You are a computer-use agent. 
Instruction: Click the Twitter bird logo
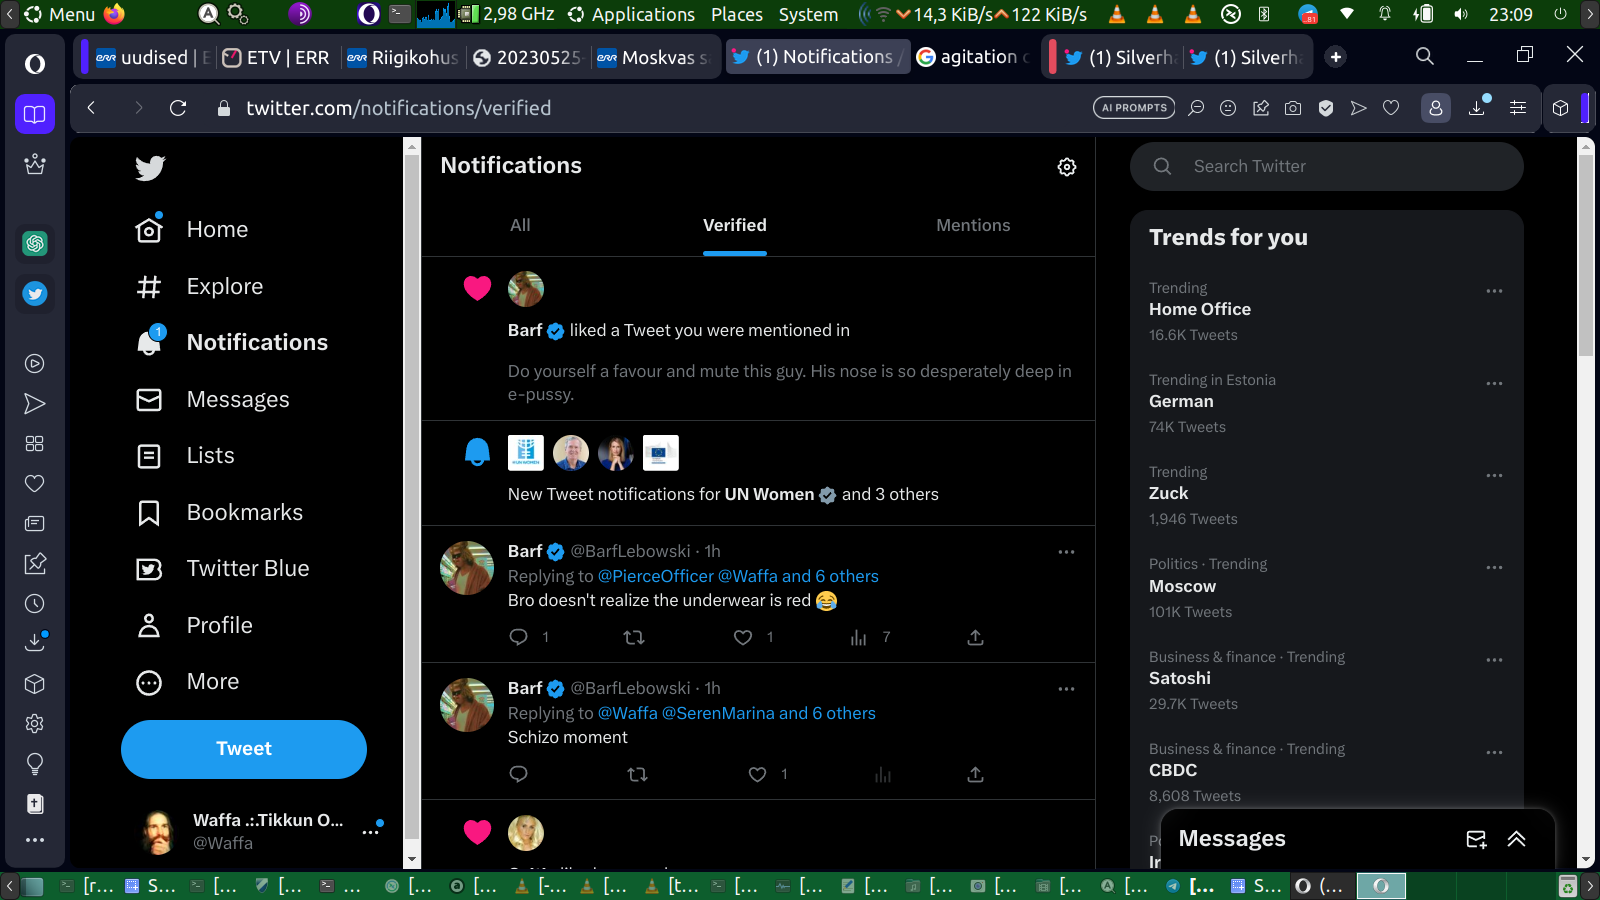(150, 168)
